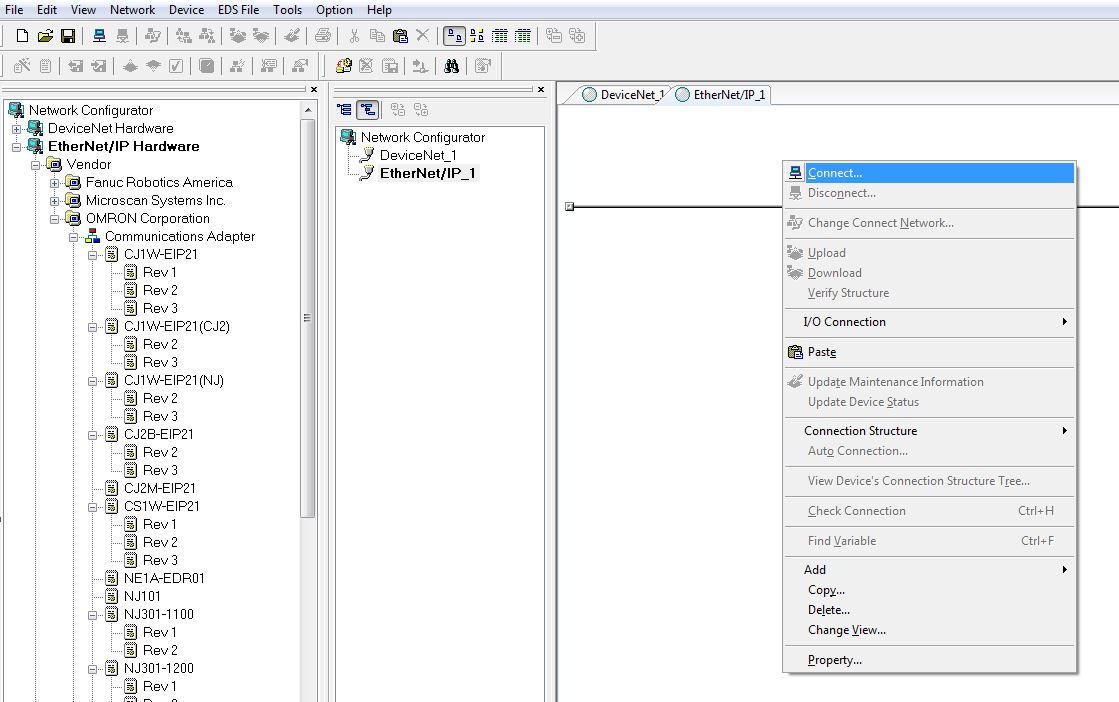Toggle the Small Icons view button
Screen dimensions: 1119x702
[x=477, y=36]
